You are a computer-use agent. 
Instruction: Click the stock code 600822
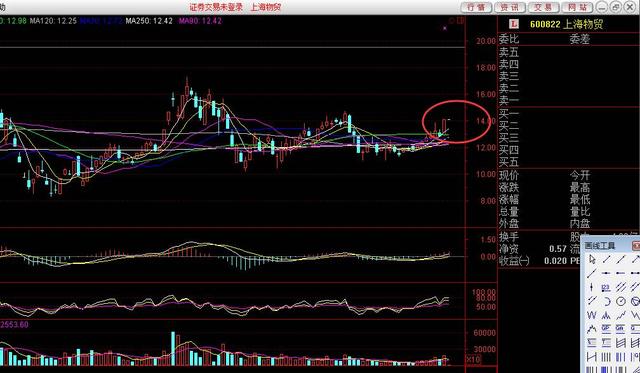pos(545,24)
